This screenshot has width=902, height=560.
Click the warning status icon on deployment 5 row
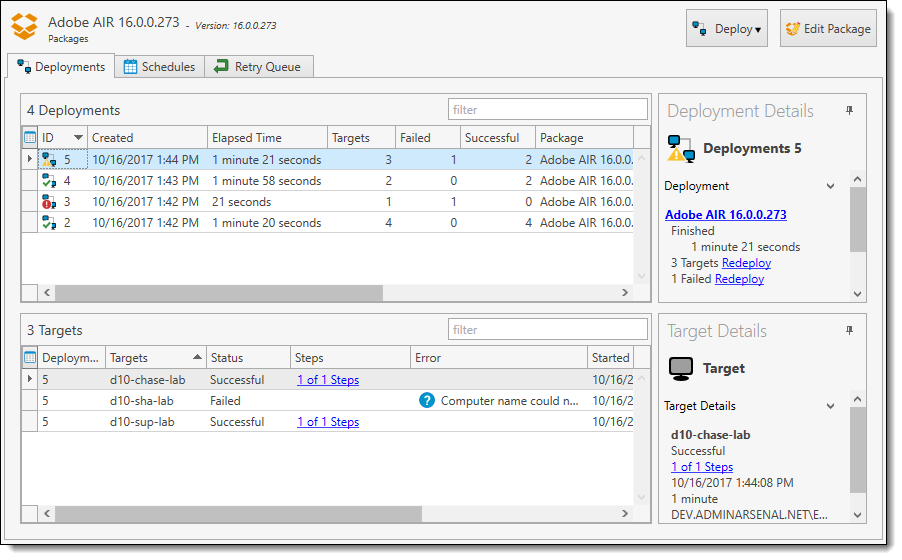click(x=49, y=159)
